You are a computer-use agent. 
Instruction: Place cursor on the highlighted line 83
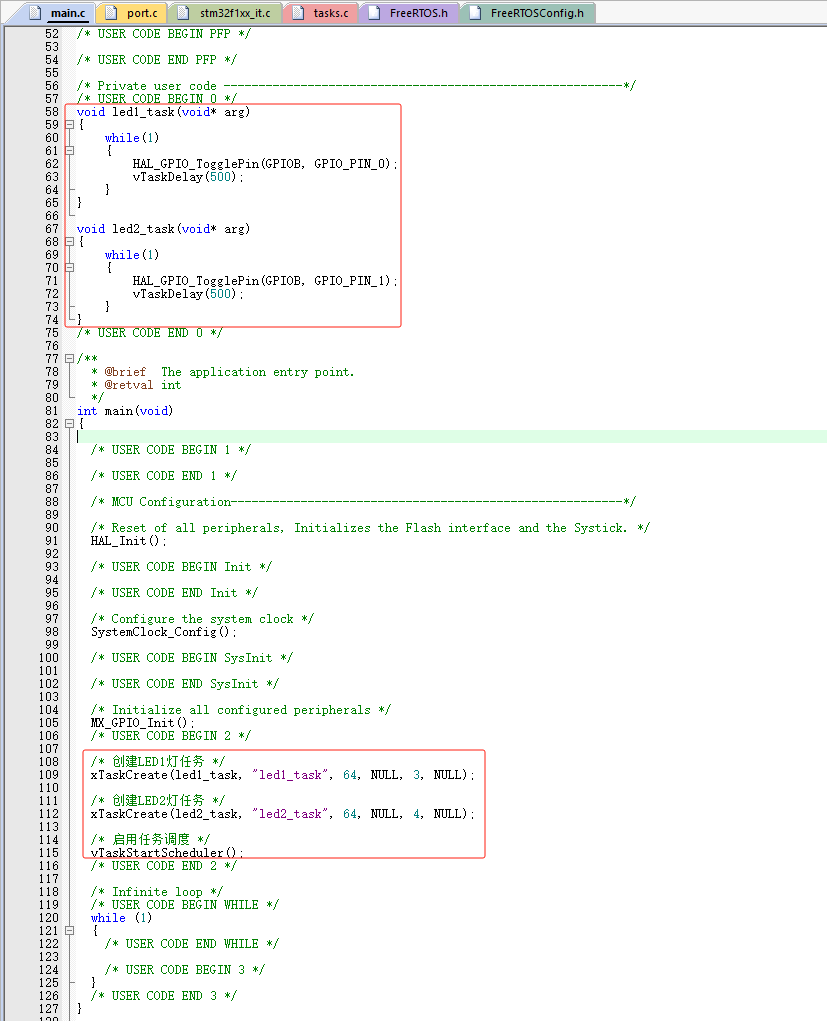click(451, 436)
